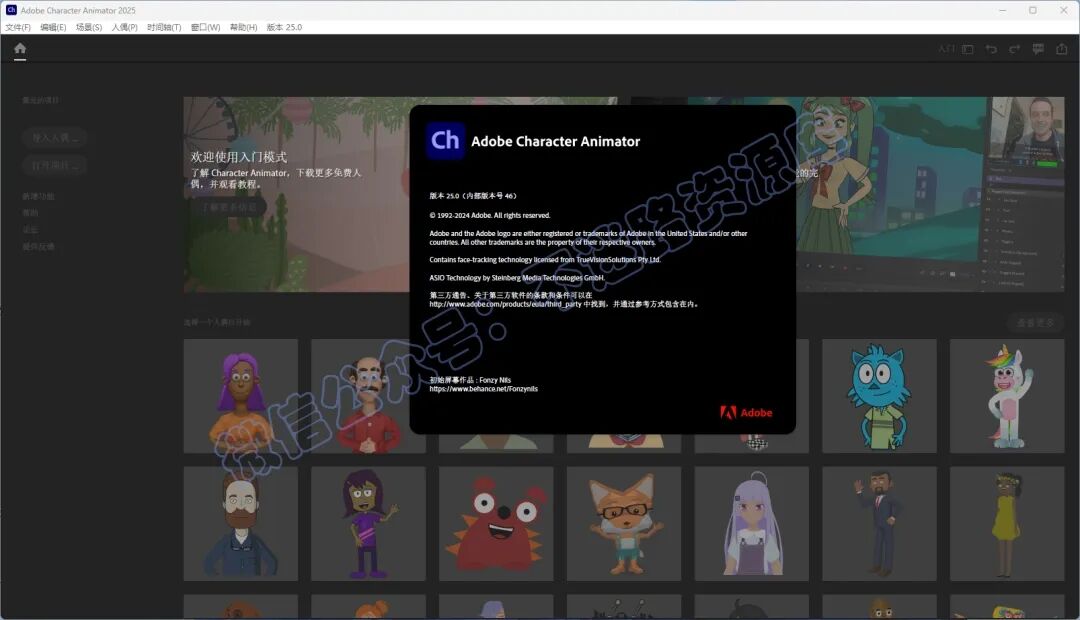Viewport: 1080px width, 620px height.
Task: Open the adobe.com third_party EULA link
Action: pos(506,304)
